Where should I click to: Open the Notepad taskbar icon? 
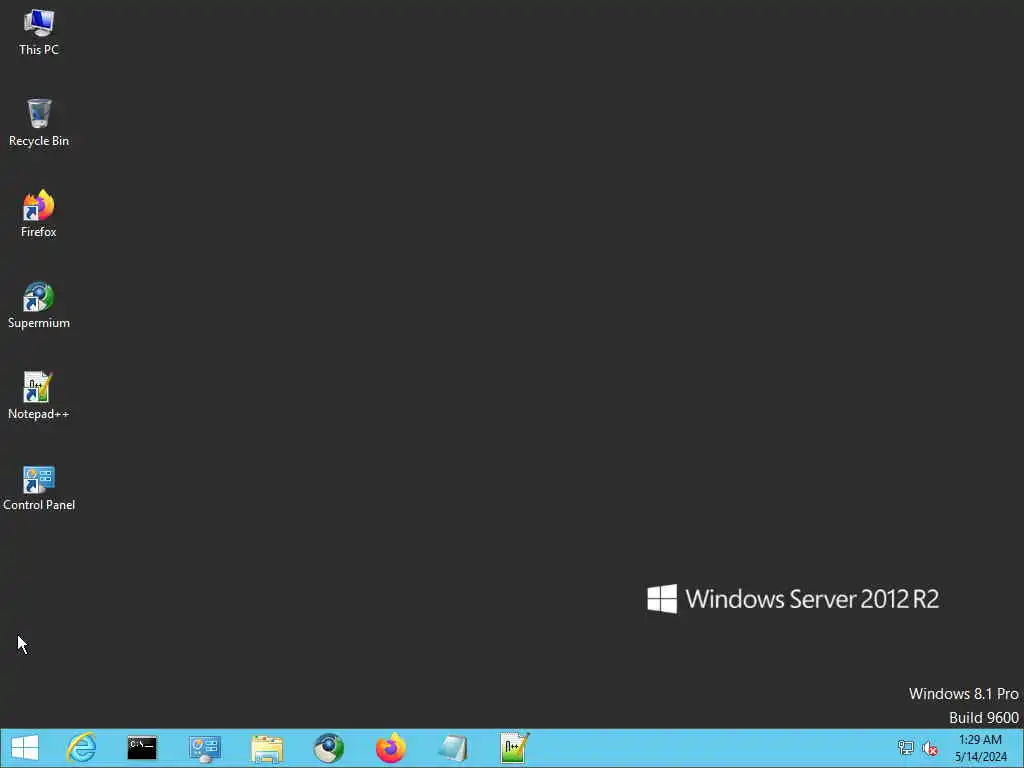(x=453, y=748)
